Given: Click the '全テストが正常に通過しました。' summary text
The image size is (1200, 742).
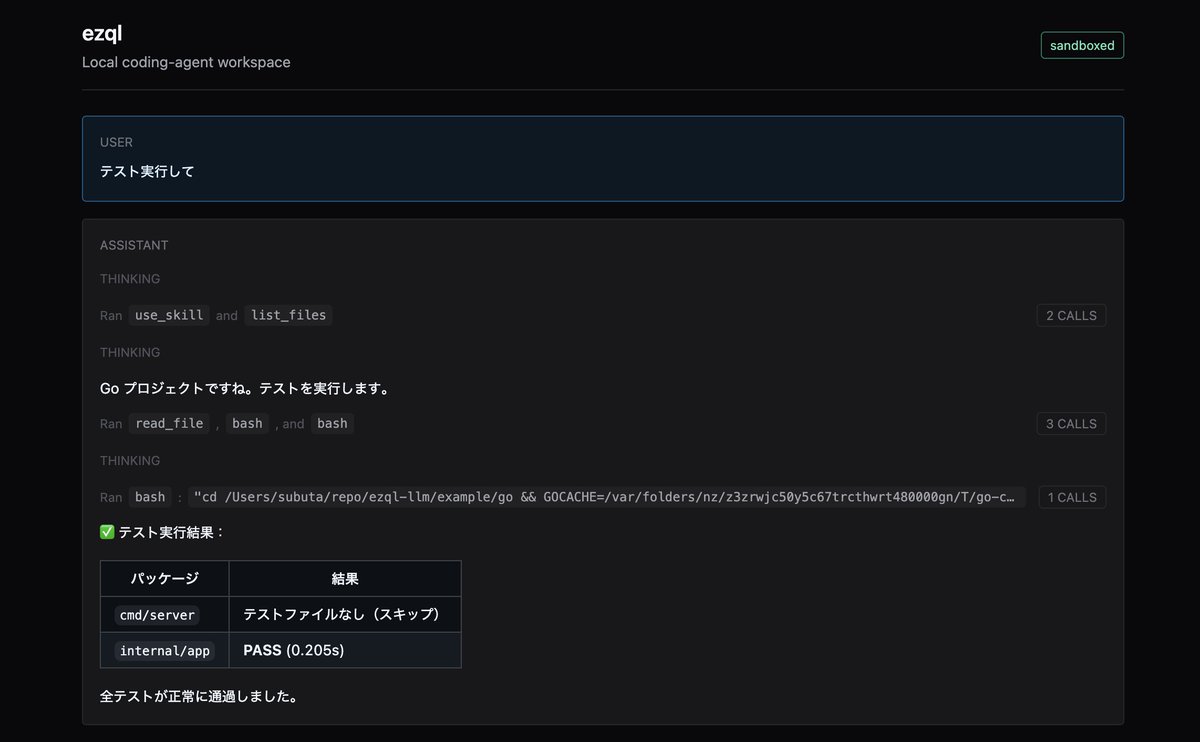Looking at the screenshot, I should click(x=199, y=695).
